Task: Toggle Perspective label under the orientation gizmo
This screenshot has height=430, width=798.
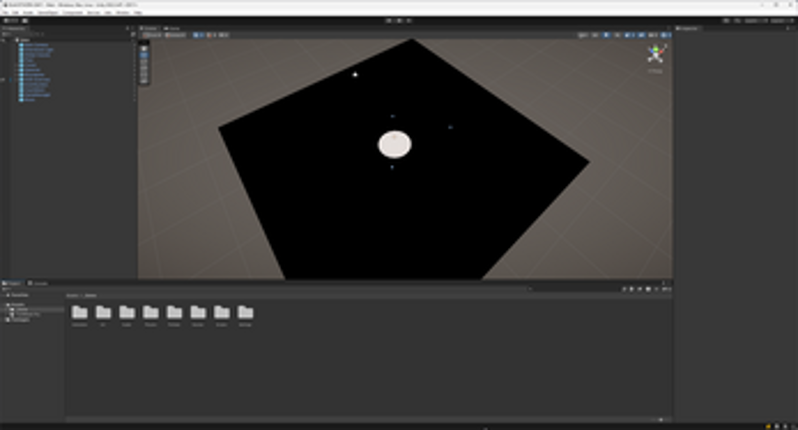Action: click(656, 71)
